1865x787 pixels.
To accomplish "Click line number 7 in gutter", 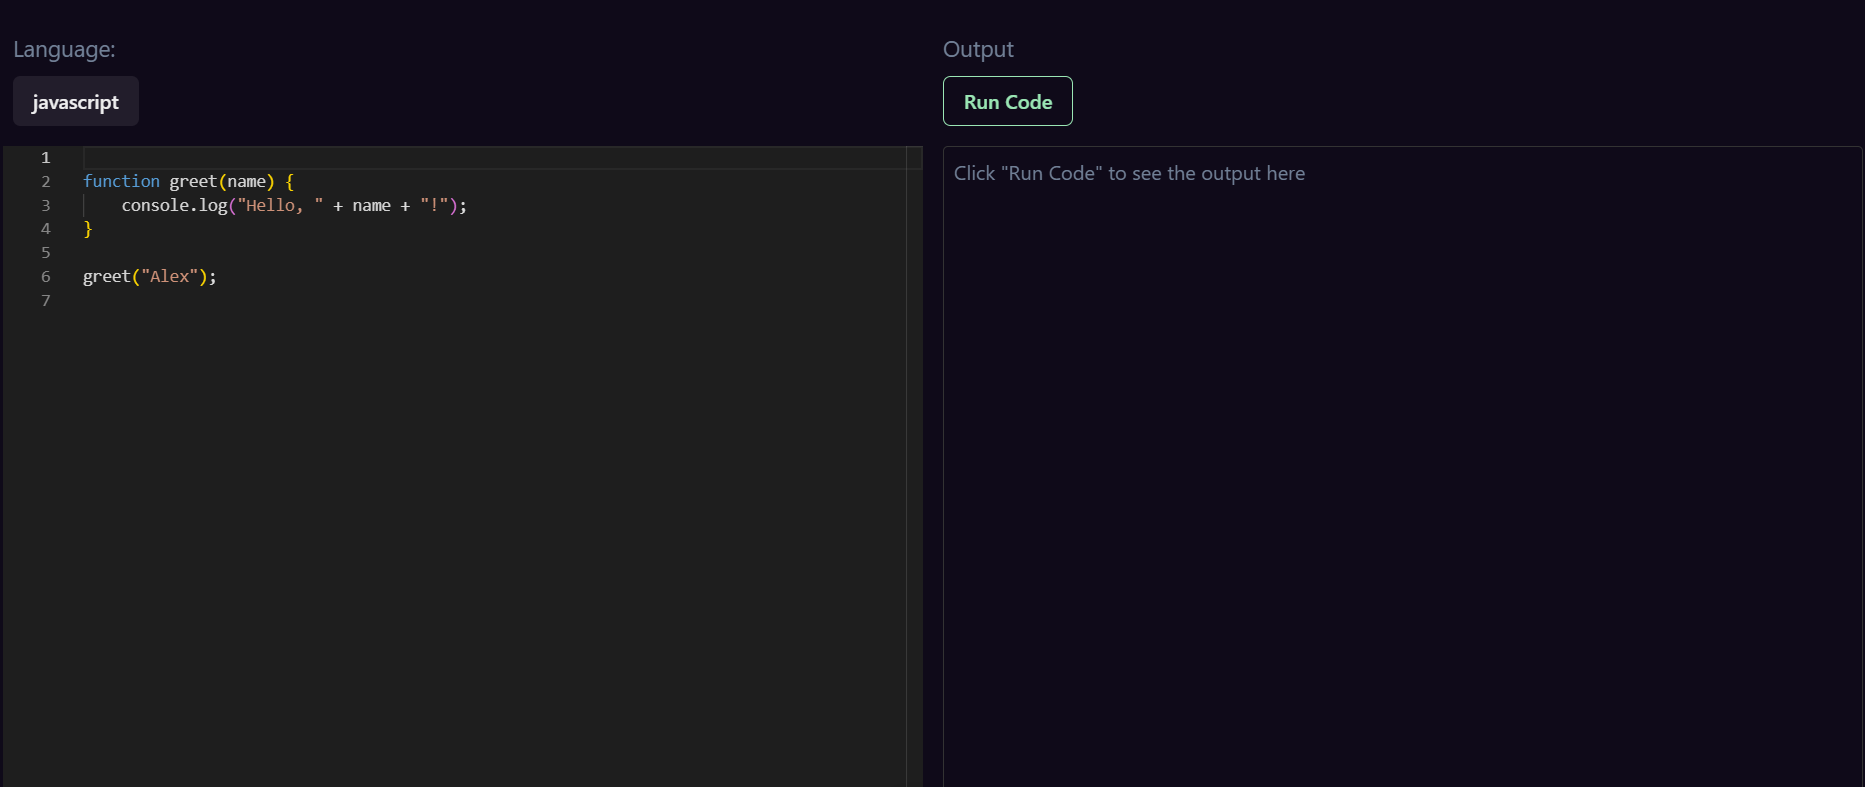I will coord(45,300).
